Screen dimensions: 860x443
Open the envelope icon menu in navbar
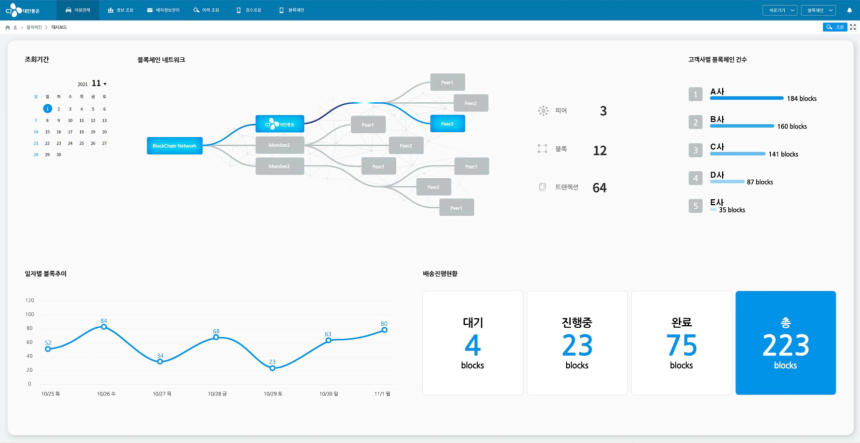tap(160, 10)
